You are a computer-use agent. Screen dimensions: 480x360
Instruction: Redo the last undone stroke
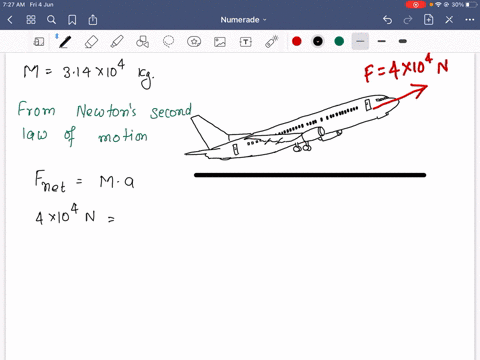pyautogui.click(x=408, y=20)
